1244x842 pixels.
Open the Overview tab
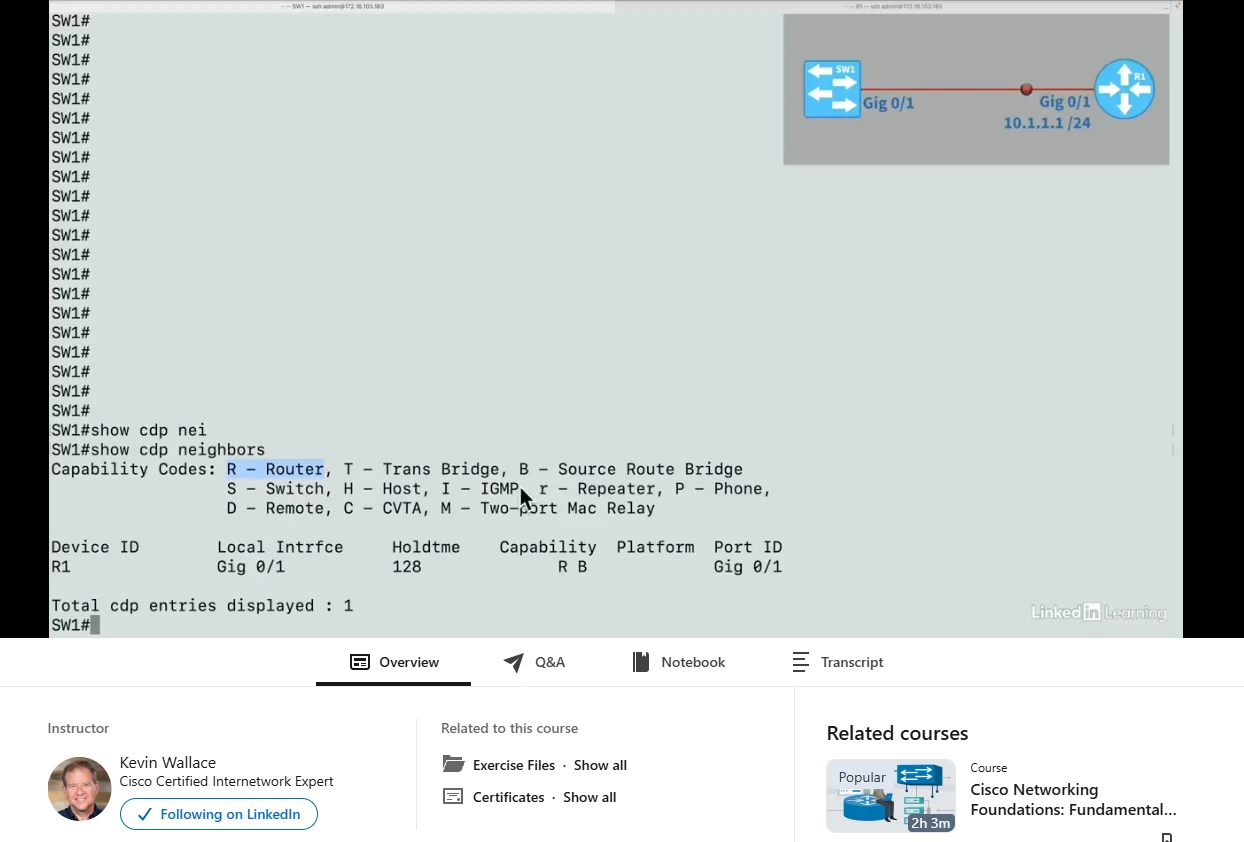click(394, 662)
